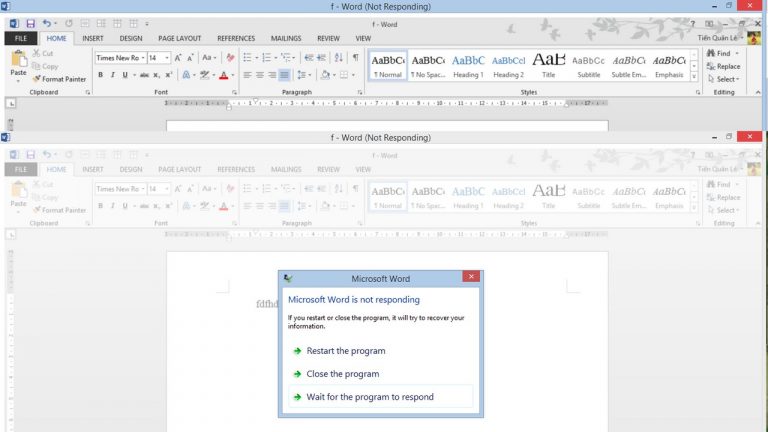Open Paragraph dialog launcher in top window

[x=360, y=92]
